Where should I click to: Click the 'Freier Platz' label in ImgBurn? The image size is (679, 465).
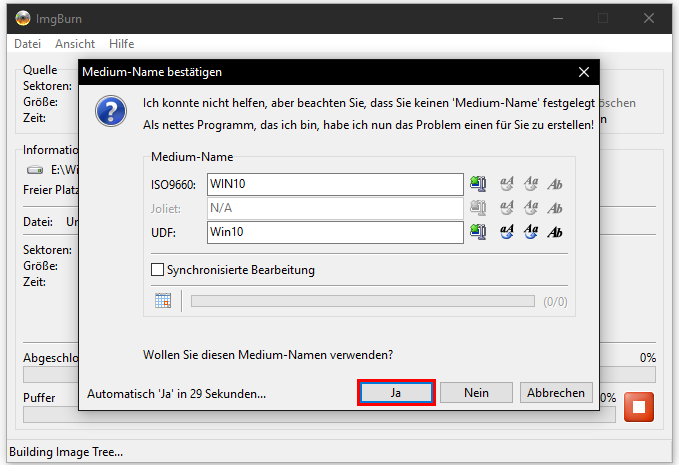tap(51, 190)
